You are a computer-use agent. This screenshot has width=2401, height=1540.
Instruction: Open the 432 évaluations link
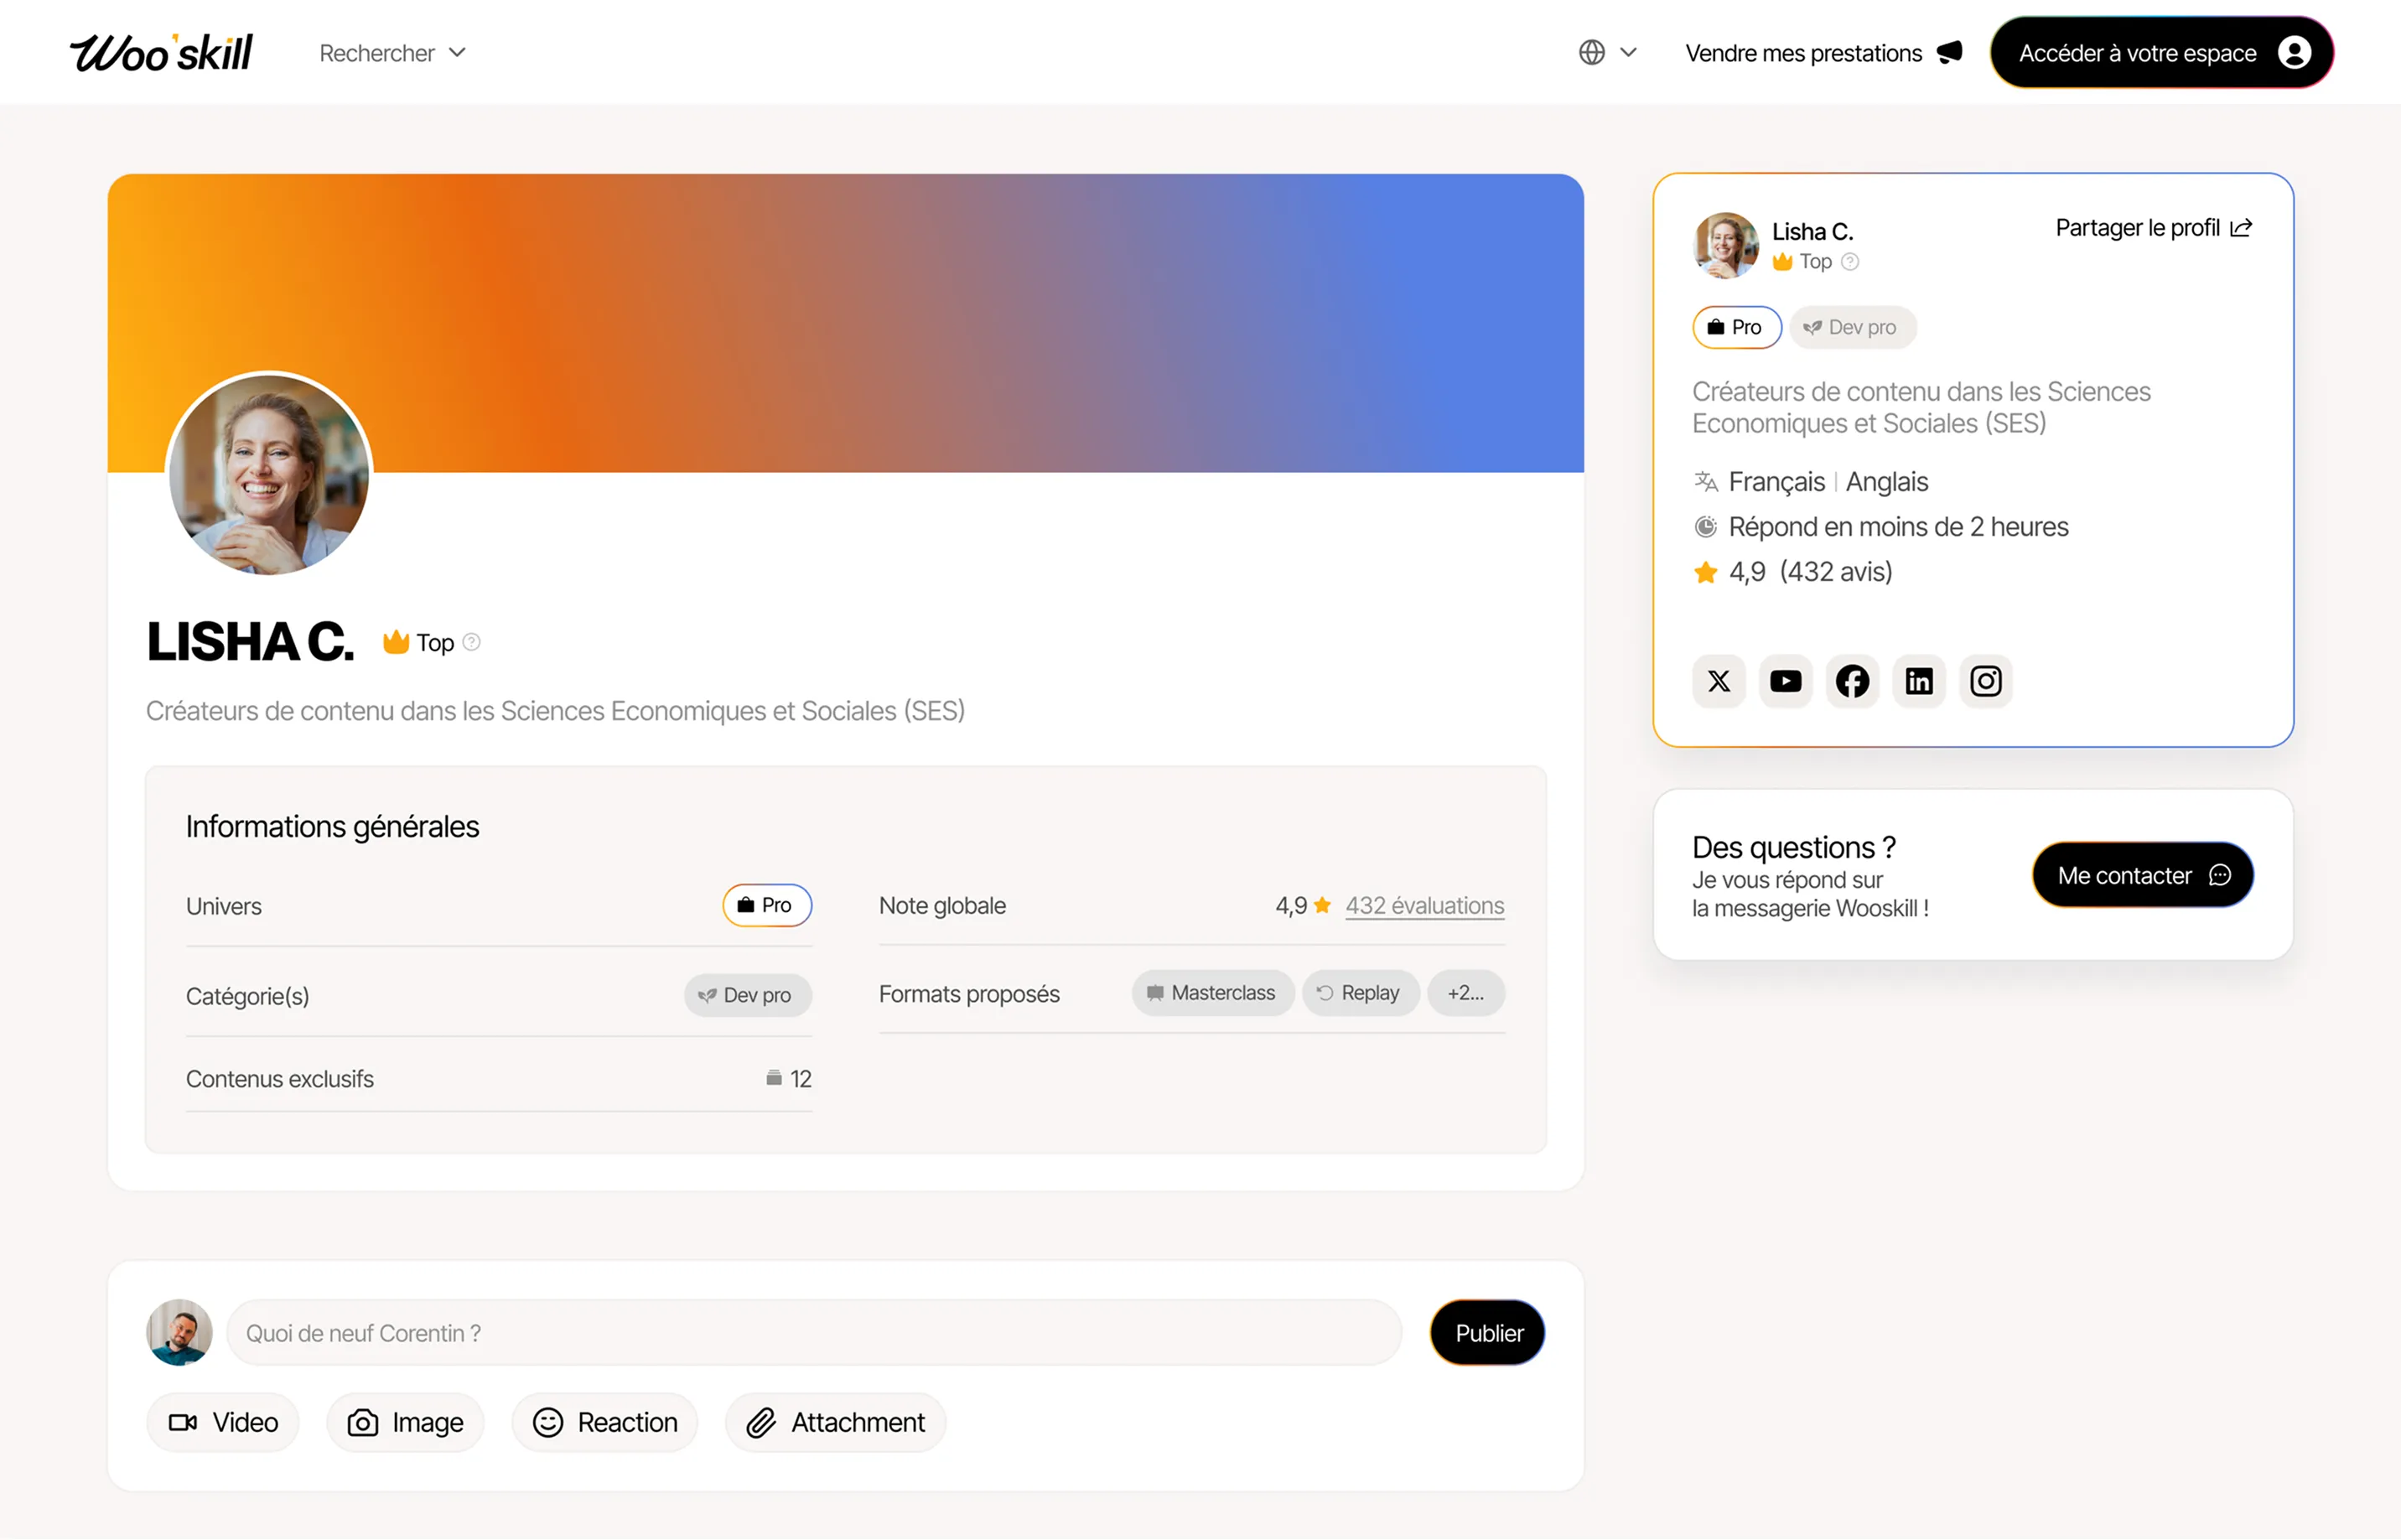pyautogui.click(x=1424, y=905)
